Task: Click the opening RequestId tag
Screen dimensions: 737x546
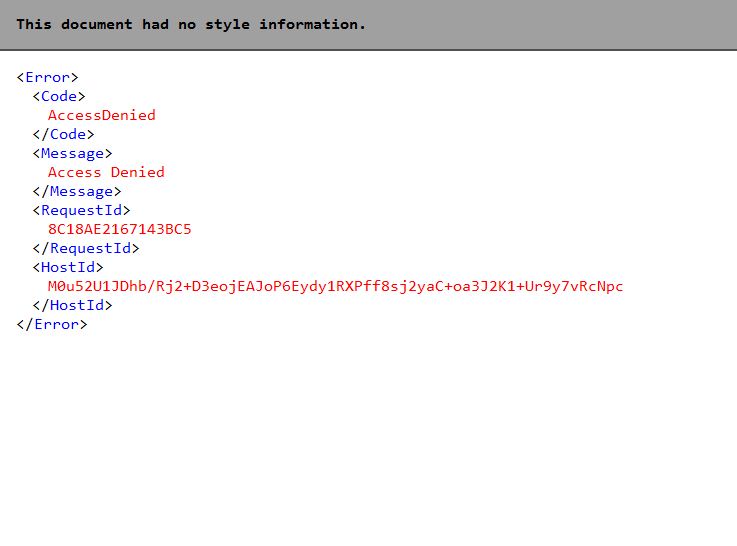Action: point(81,211)
